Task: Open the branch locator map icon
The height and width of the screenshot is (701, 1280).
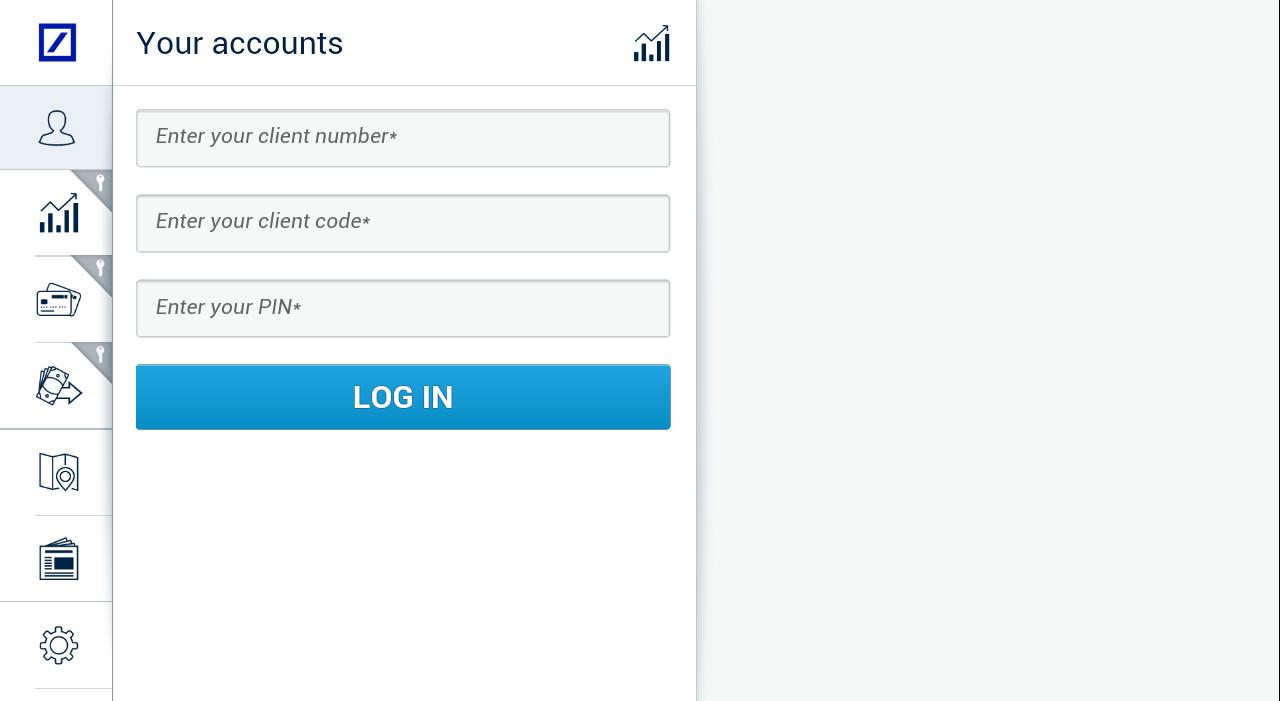Action: point(58,472)
